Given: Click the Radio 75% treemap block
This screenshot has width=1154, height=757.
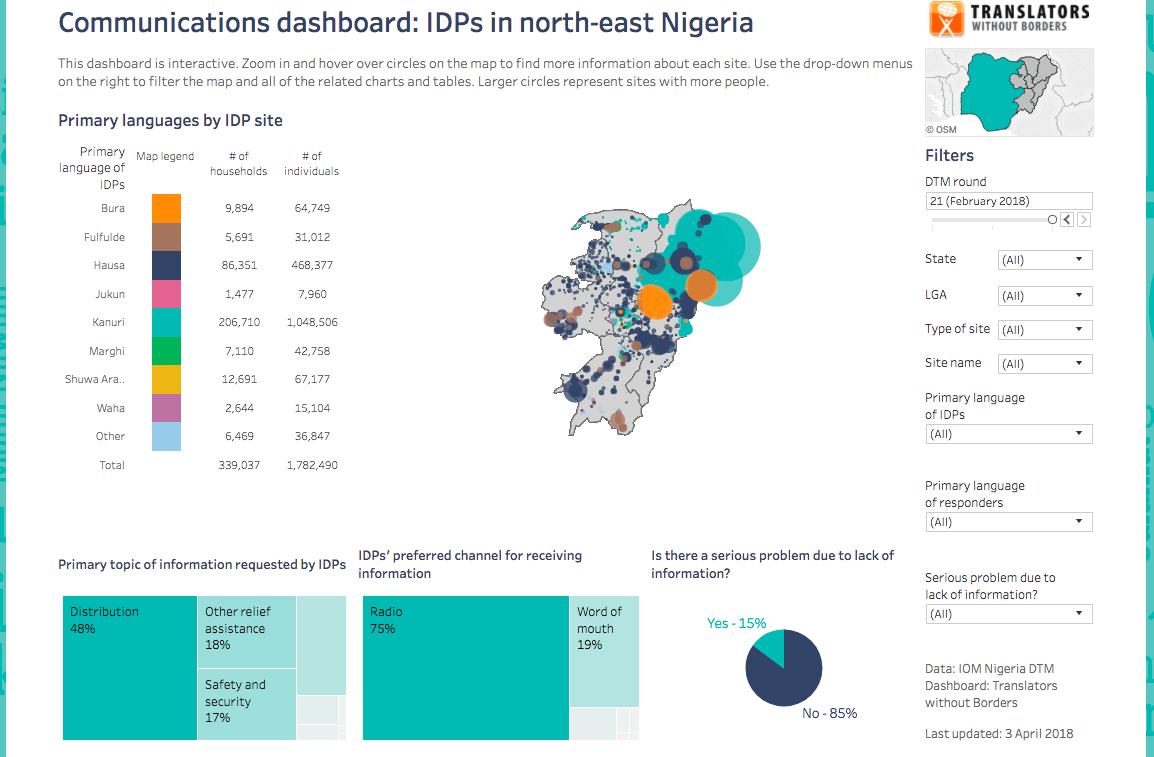Looking at the screenshot, I should (x=465, y=668).
